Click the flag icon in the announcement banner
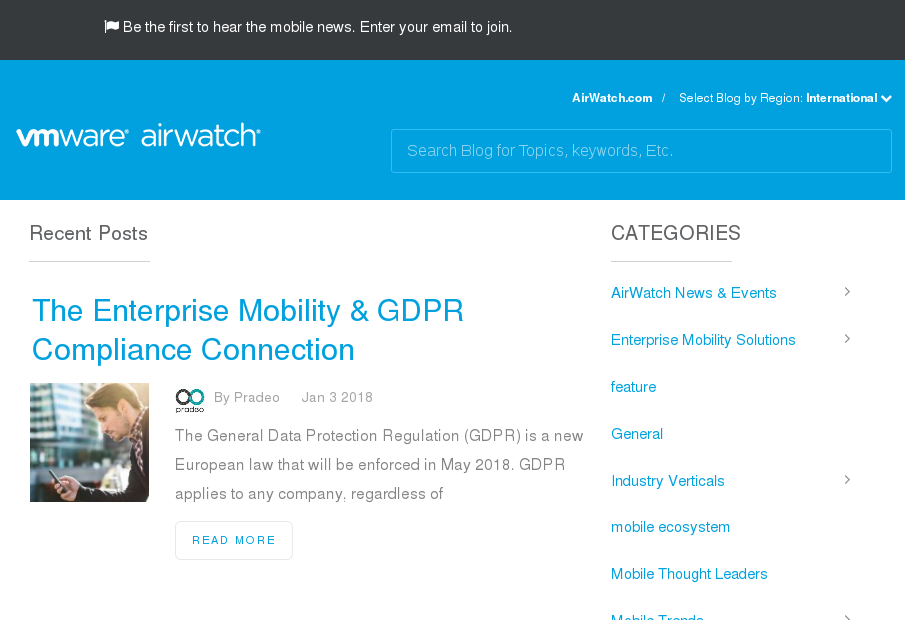This screenshot has height=620, width=905. click(110, 26)
